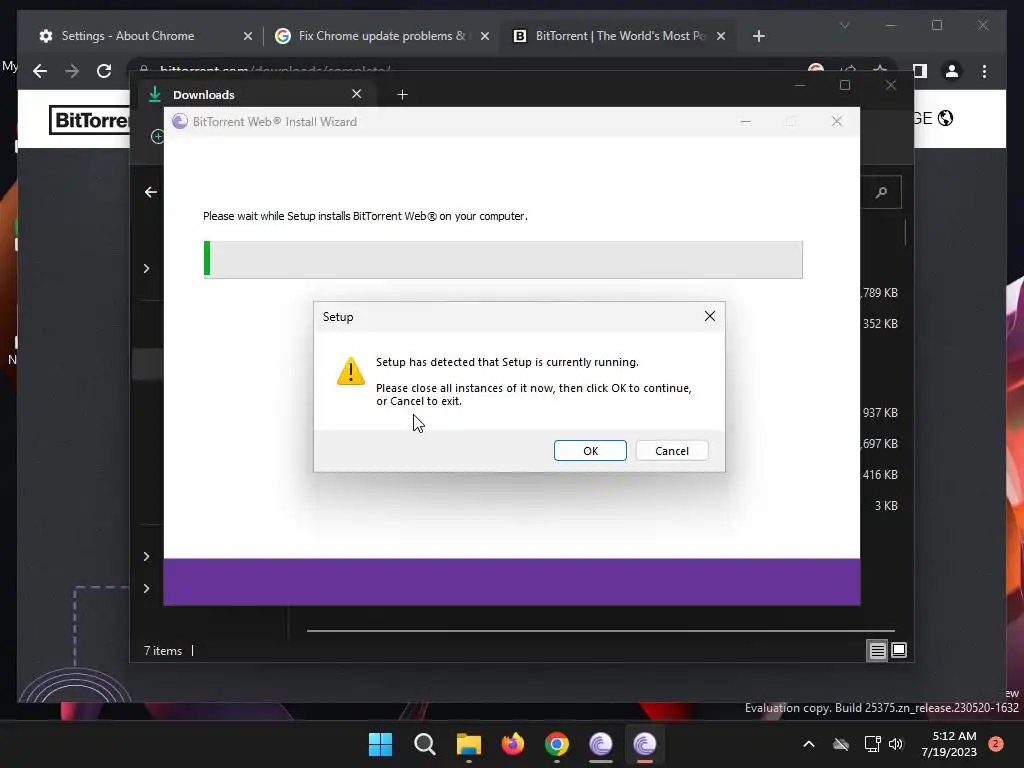Open Chrome three-dot menu
Screen dimensions: 1024x768
(x=984, y=71)
